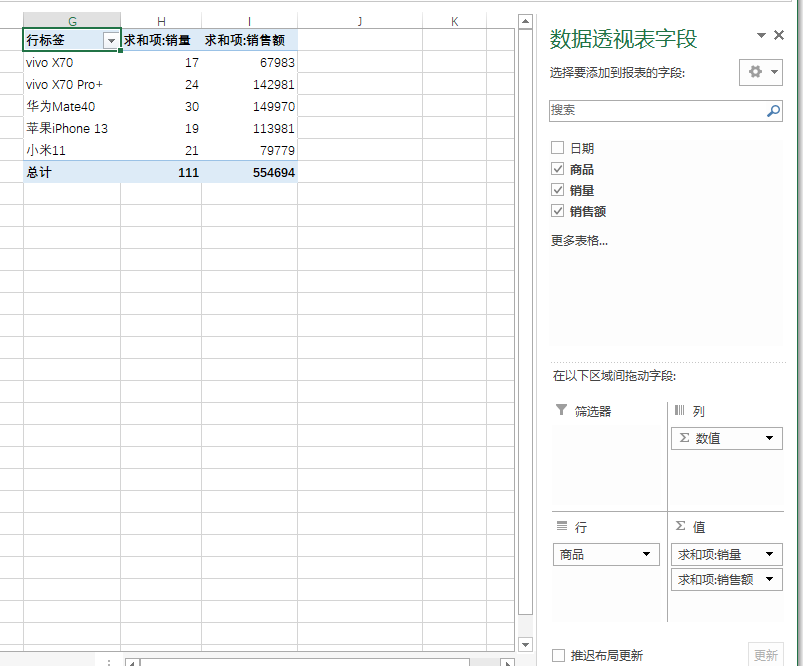Select the 总计 row label
Viewport: 803px width, 666px height.
72,172
